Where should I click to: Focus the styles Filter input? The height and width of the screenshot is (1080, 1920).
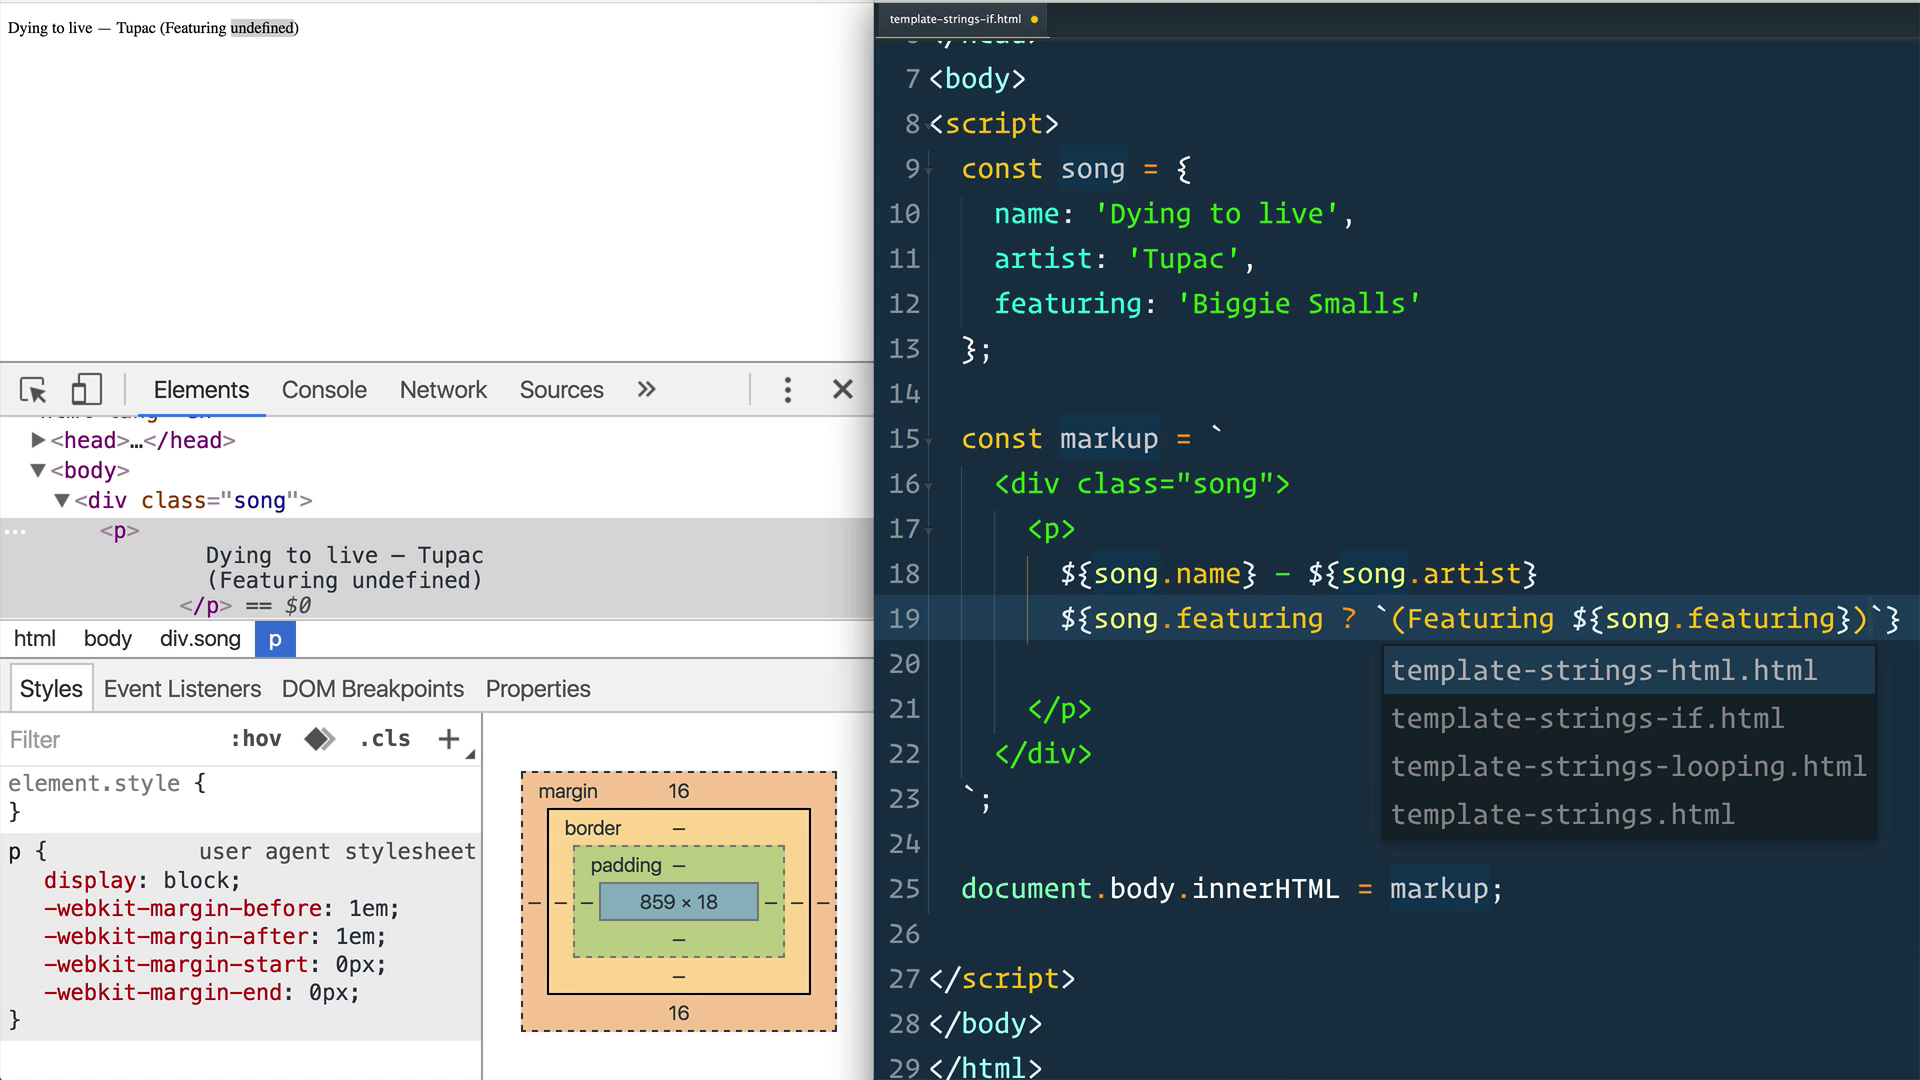click(110, 740)
